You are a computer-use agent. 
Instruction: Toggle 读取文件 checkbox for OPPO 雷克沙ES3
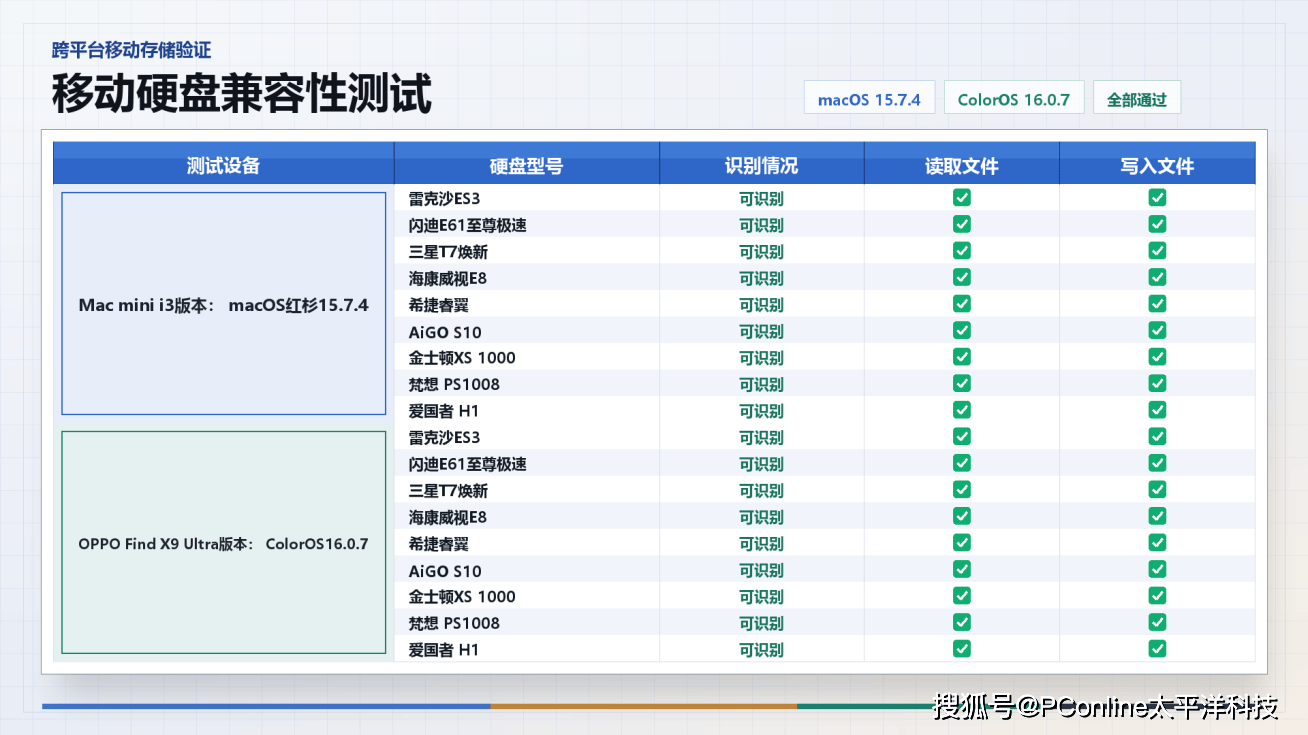click(x=962, y=436)
